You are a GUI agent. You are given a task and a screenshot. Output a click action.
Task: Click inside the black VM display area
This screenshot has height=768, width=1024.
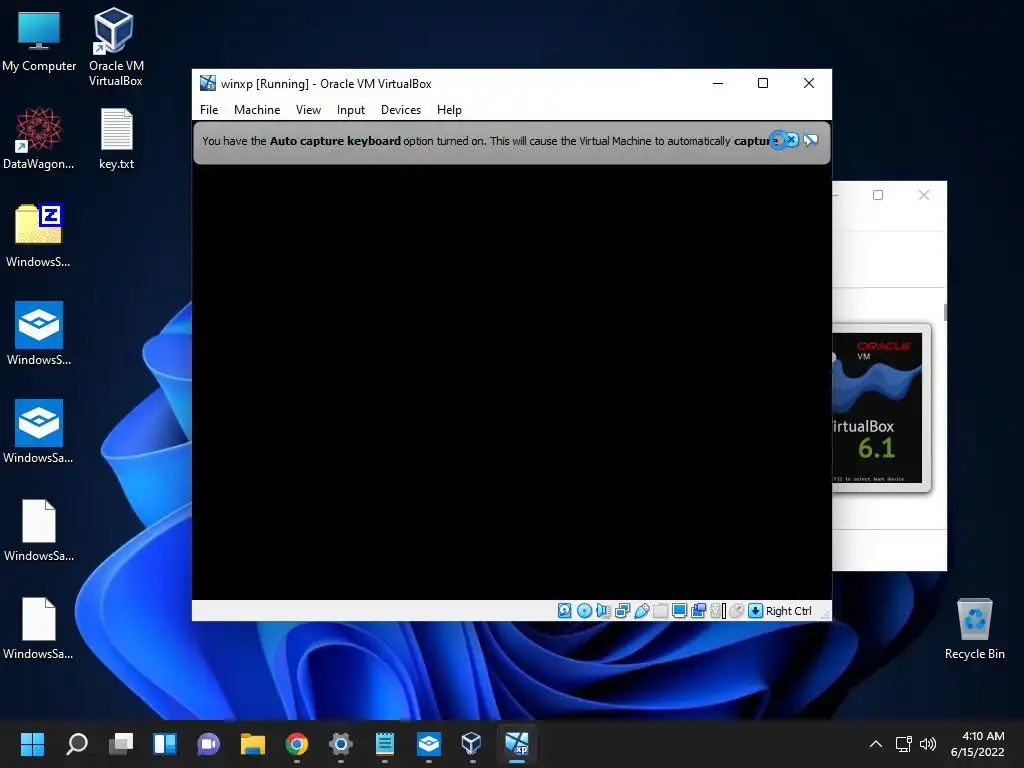511,382
